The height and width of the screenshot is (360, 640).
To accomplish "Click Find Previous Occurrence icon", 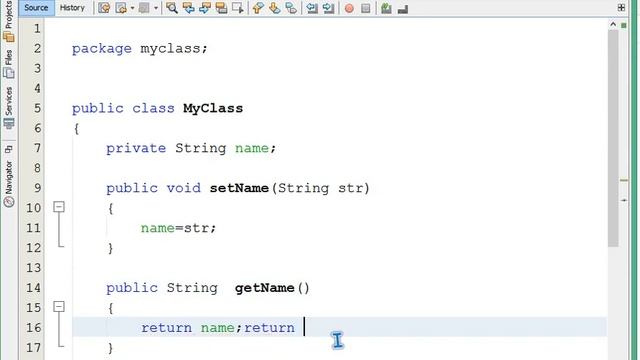I will click(x=189, y=8).
